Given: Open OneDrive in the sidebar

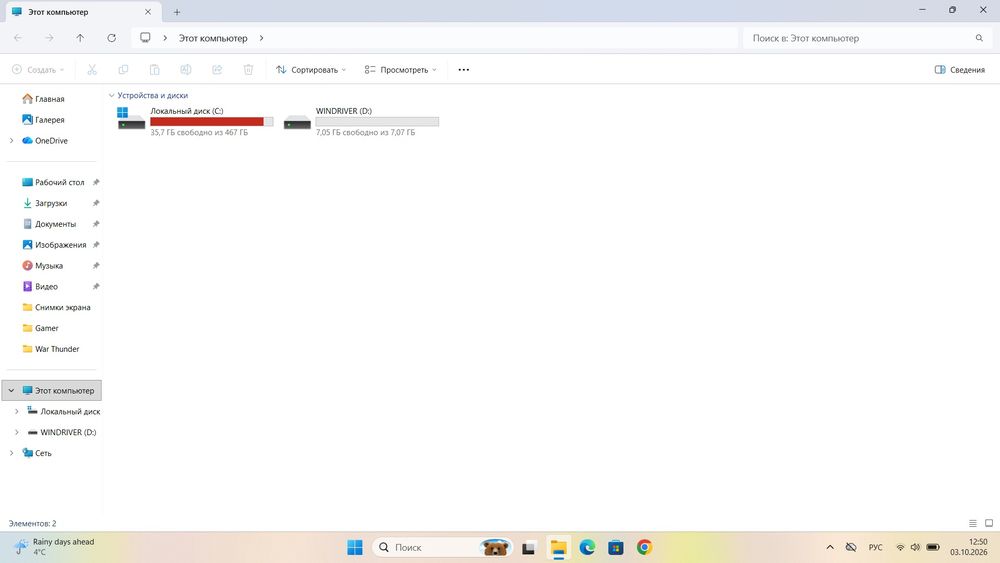Looking at the screenshot, I should [x=51, y=141].
